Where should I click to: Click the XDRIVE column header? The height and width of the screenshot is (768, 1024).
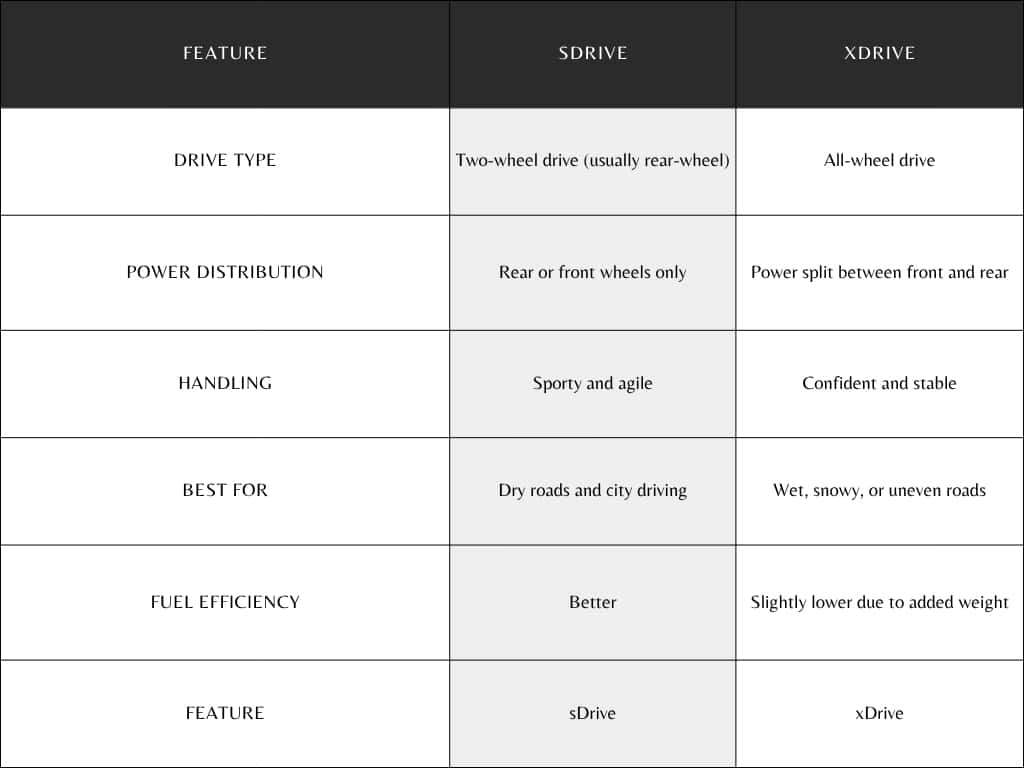click(x=879, y=53)
